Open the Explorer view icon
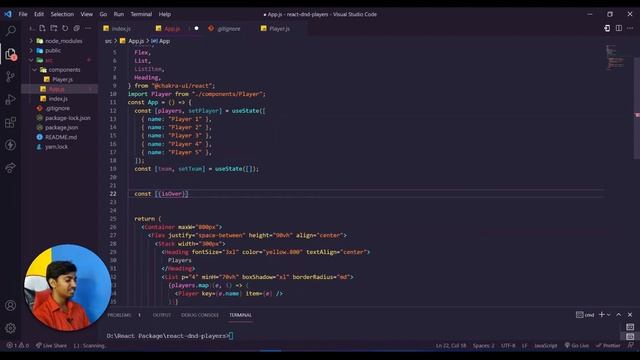Image resolution: width=640 pixels, height=360 pixels. click(11, 54)
